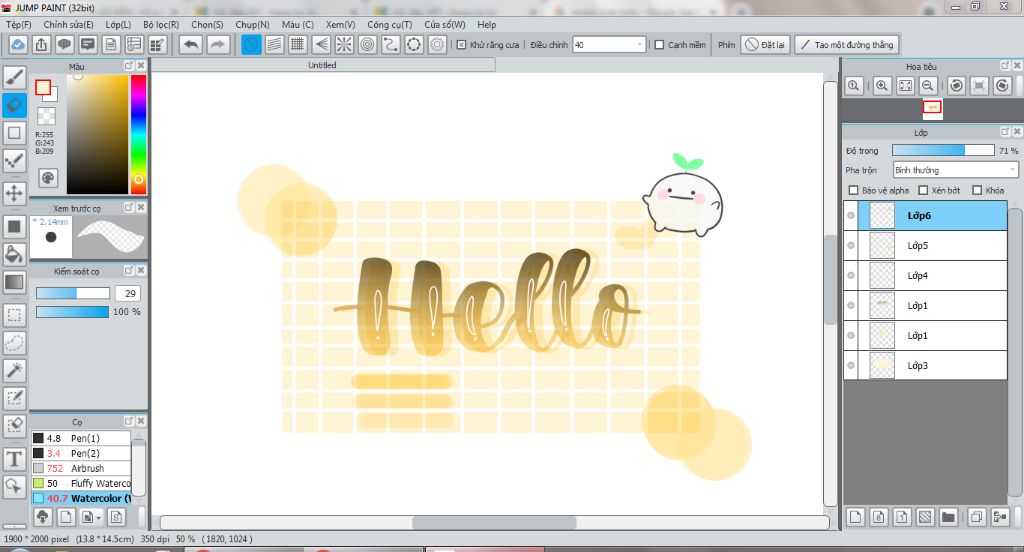Select layer Lớp5
This screenshot has width=1024, height=552.
point(925,246)
